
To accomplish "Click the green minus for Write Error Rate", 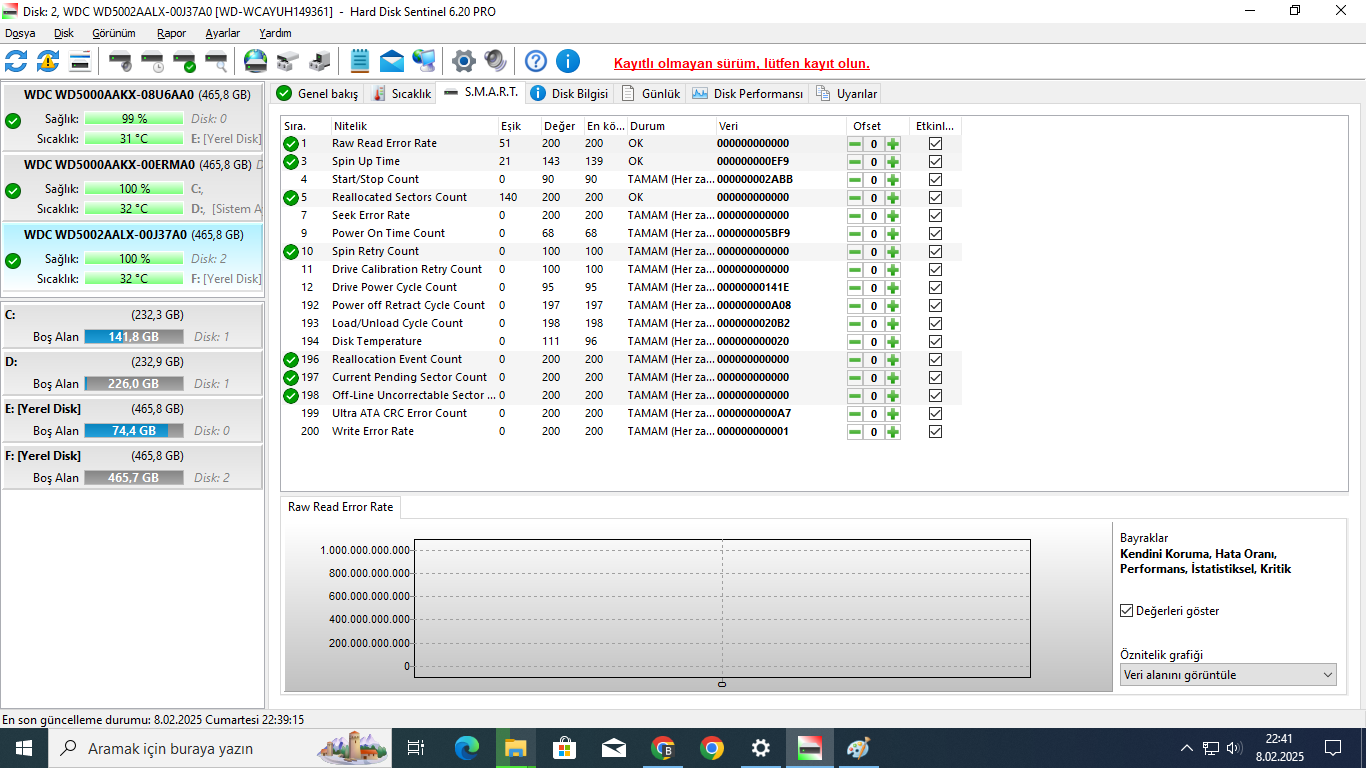I will 855,432.
